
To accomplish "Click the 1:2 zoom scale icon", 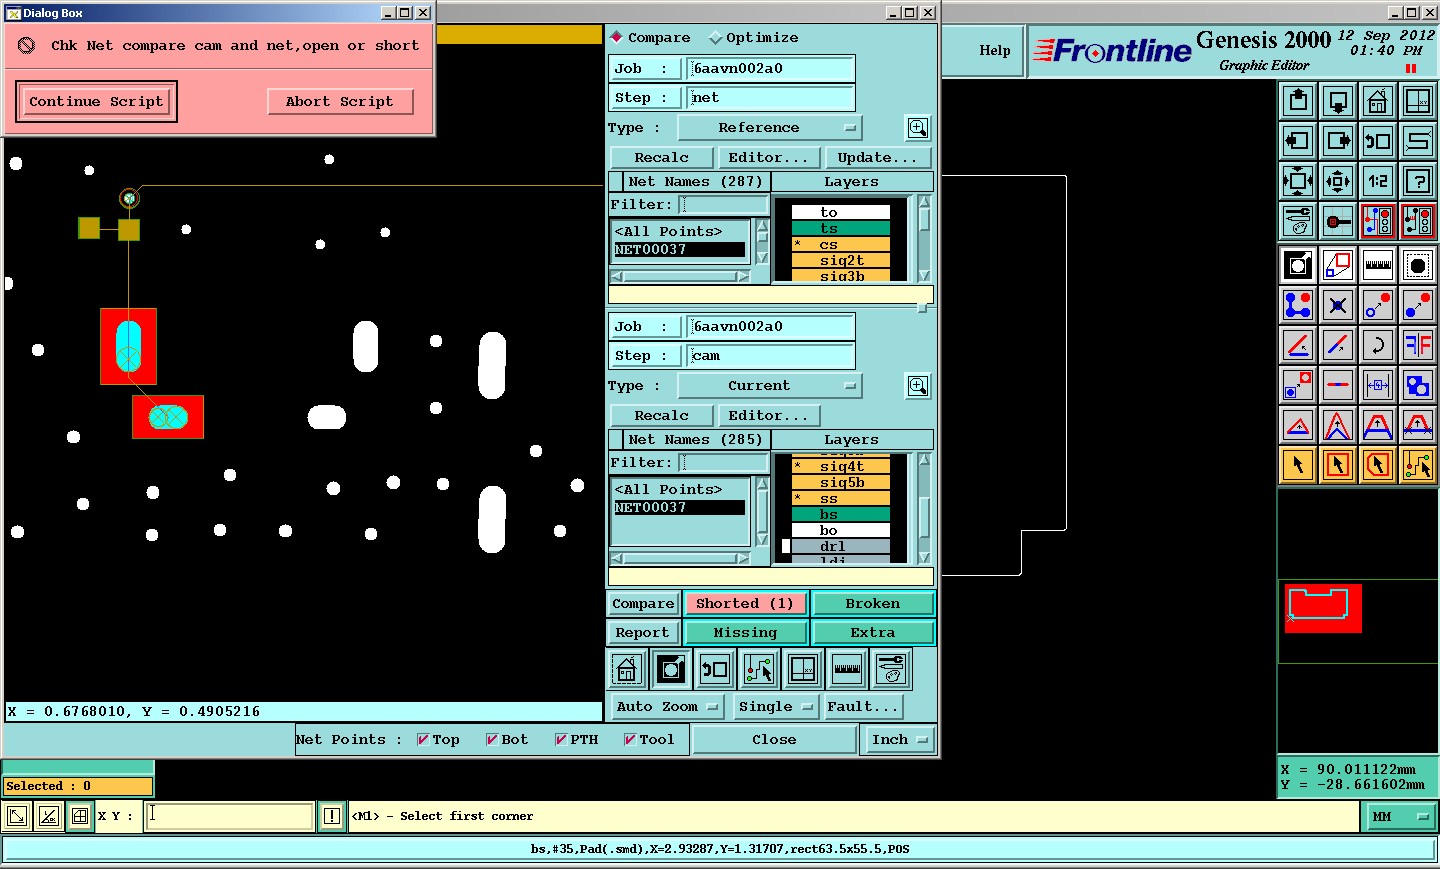I will [1378, 181].
